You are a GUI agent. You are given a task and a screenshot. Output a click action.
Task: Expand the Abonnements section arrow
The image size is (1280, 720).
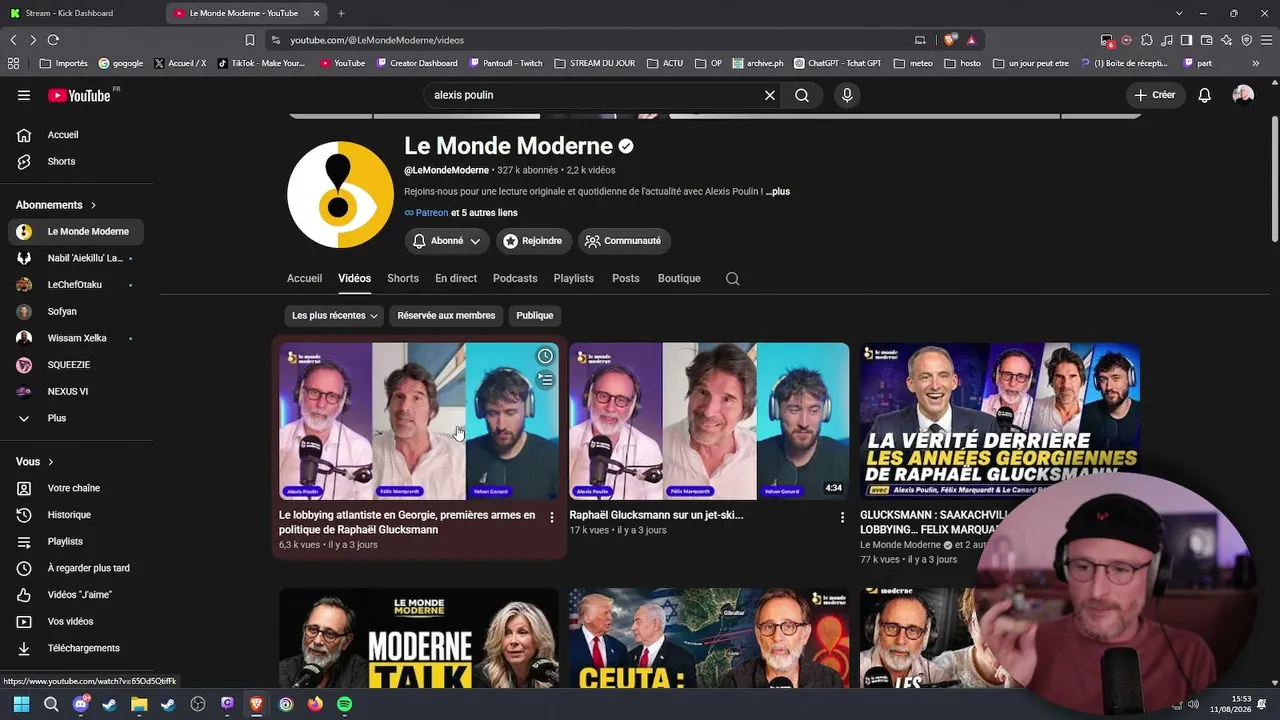pyautogui.click(x=93, y=205)
